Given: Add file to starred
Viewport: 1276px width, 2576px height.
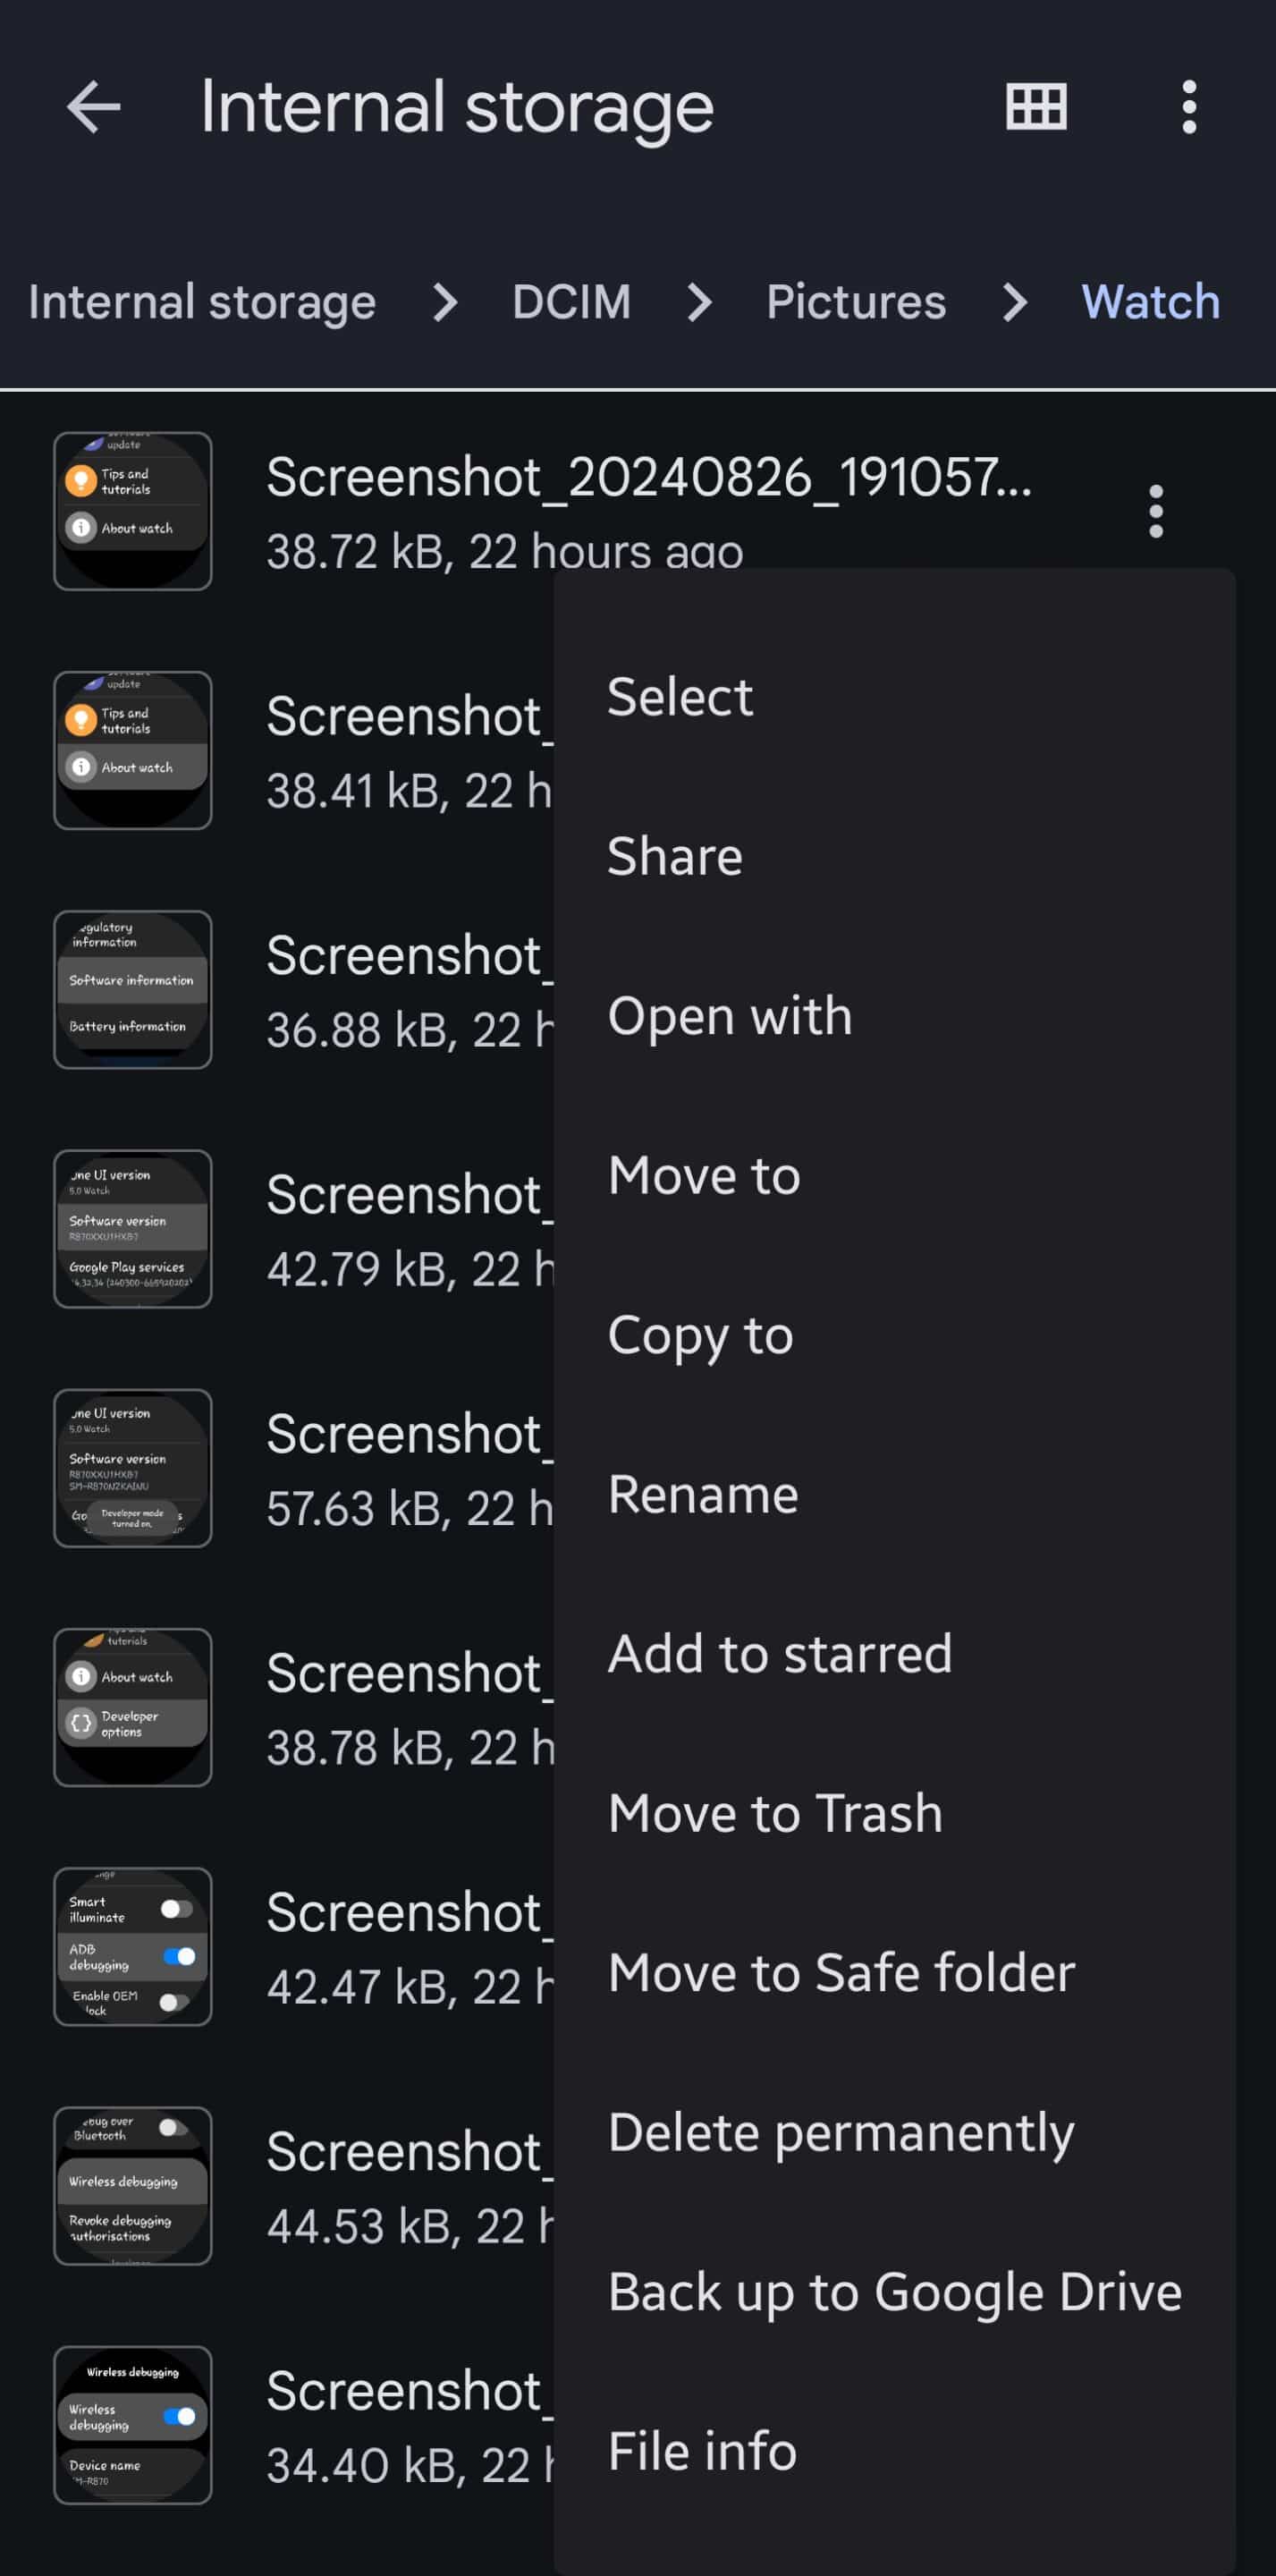Looking at the screenshot, I should (780, 1654).
